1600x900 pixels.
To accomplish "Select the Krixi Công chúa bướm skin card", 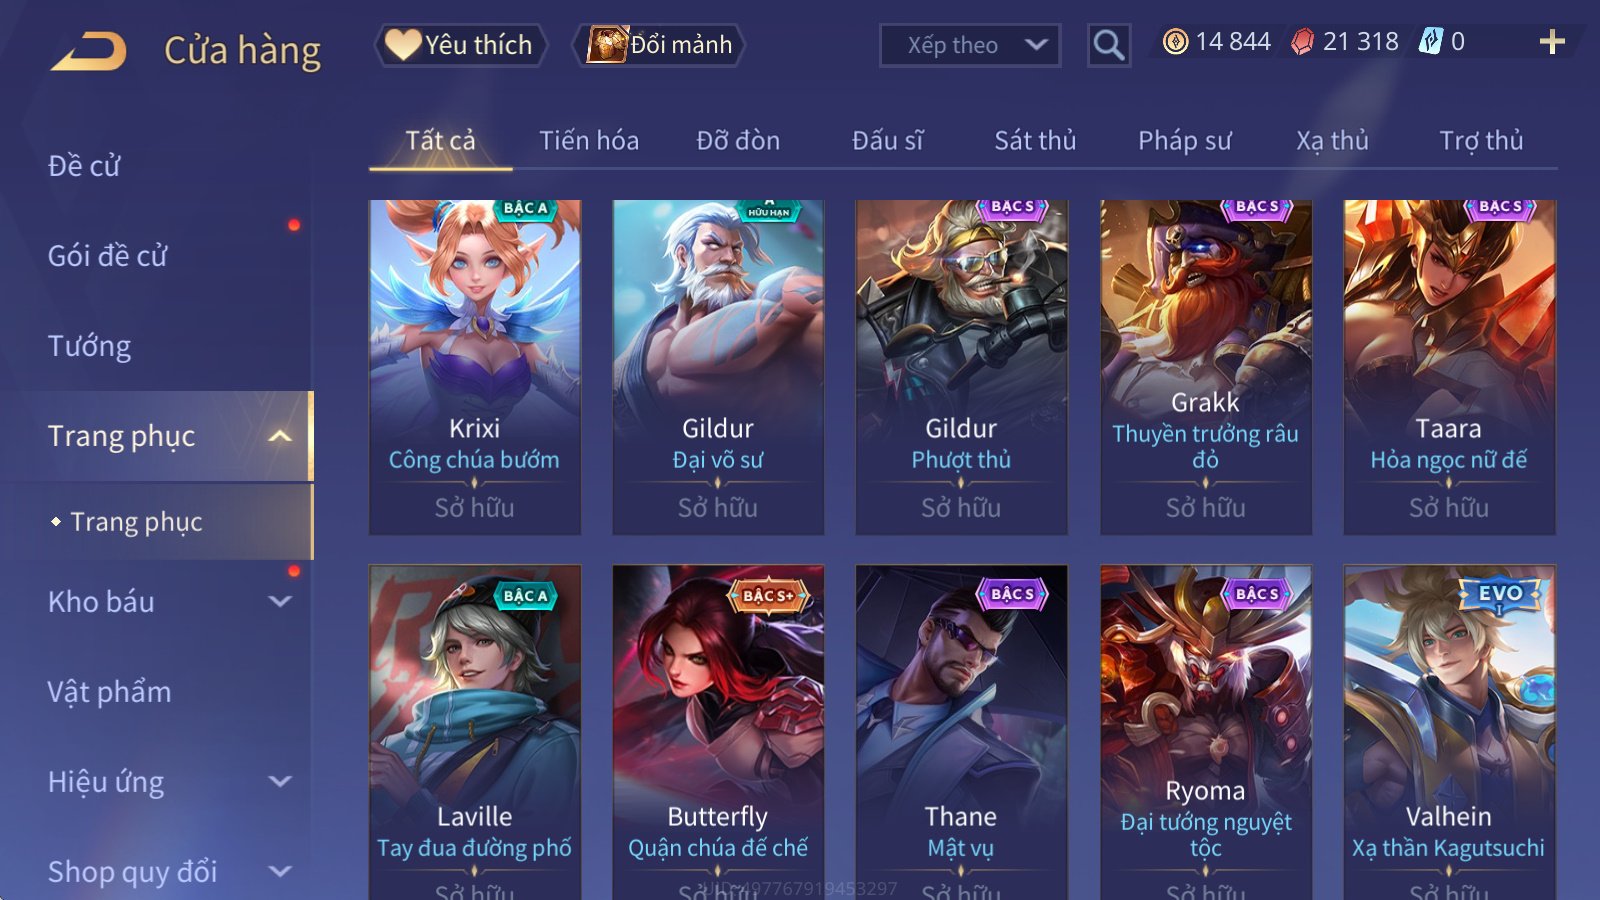I will pyautogui.click(x=475, y=367).
